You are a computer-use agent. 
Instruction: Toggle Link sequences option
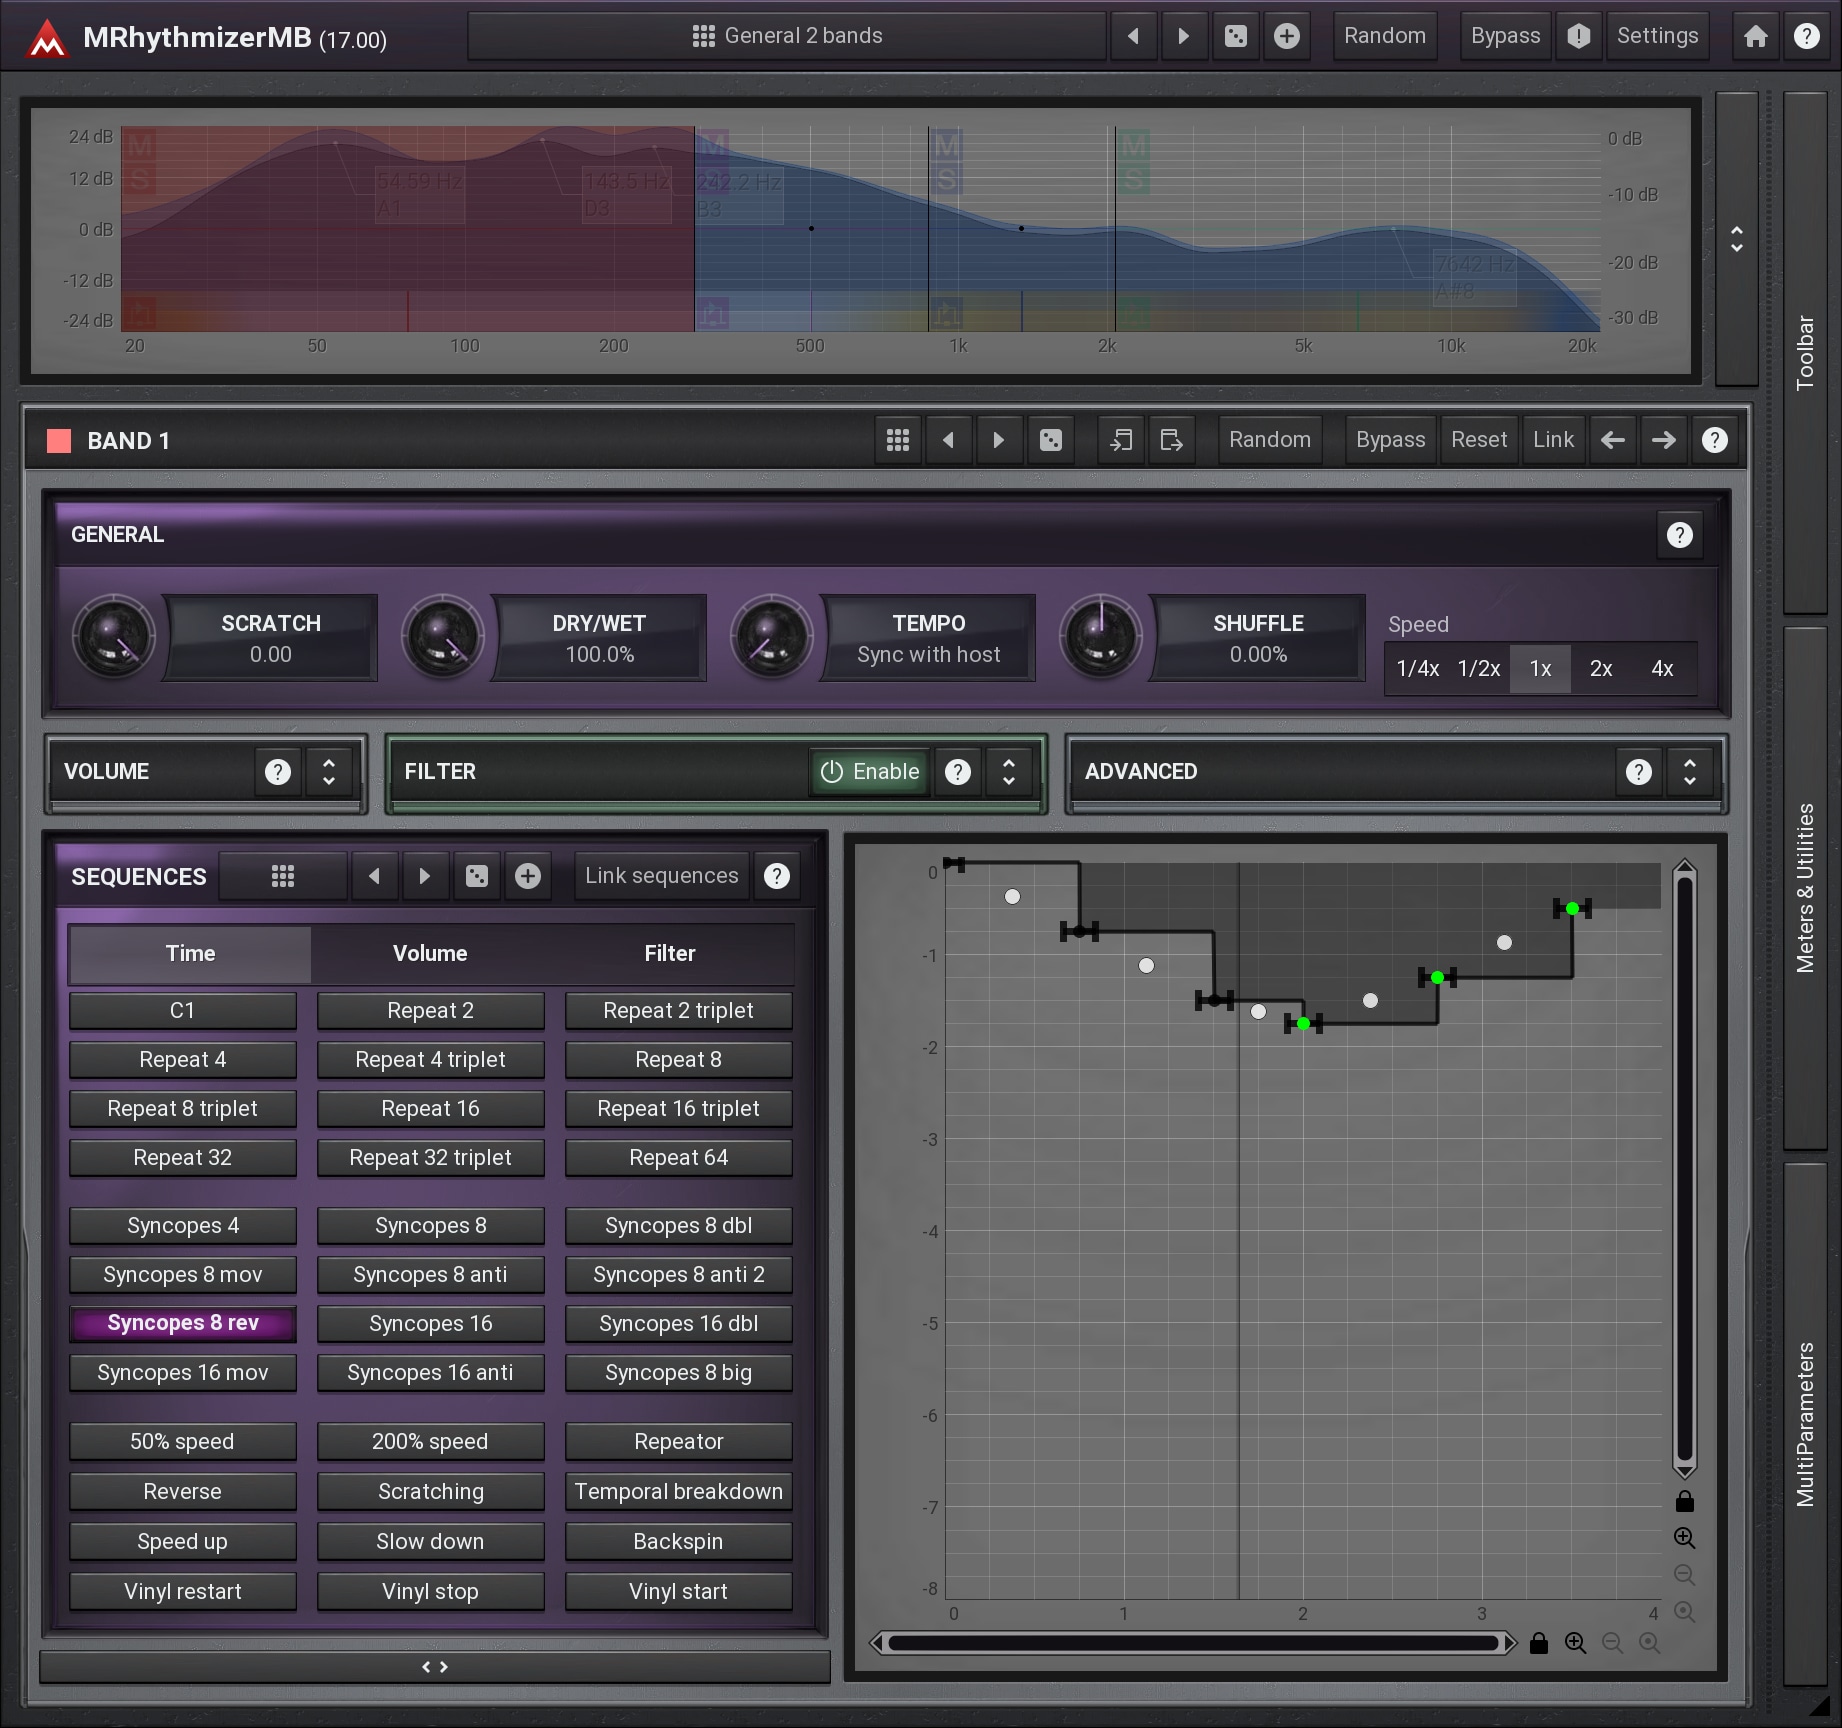point(661,876)
